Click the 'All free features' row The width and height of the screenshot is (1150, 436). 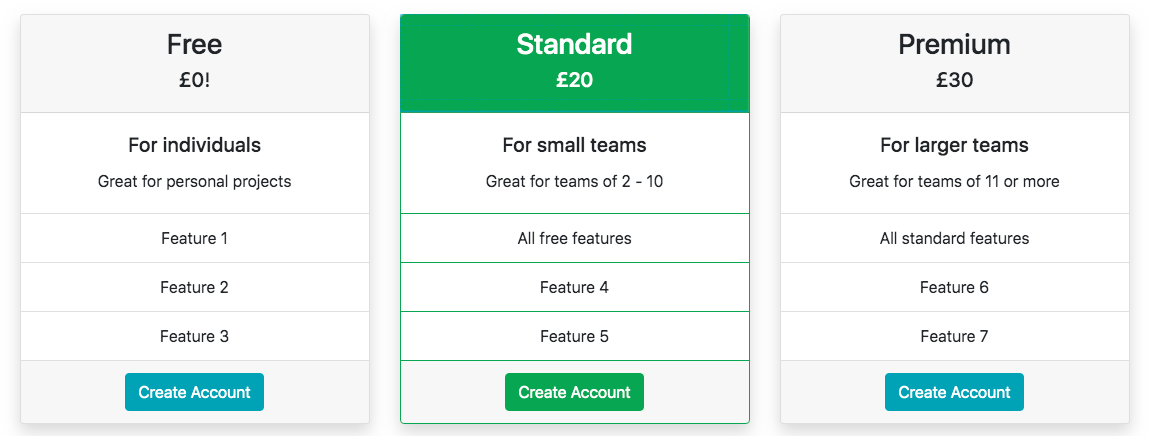pyautogui.click(x=574, y=238)
